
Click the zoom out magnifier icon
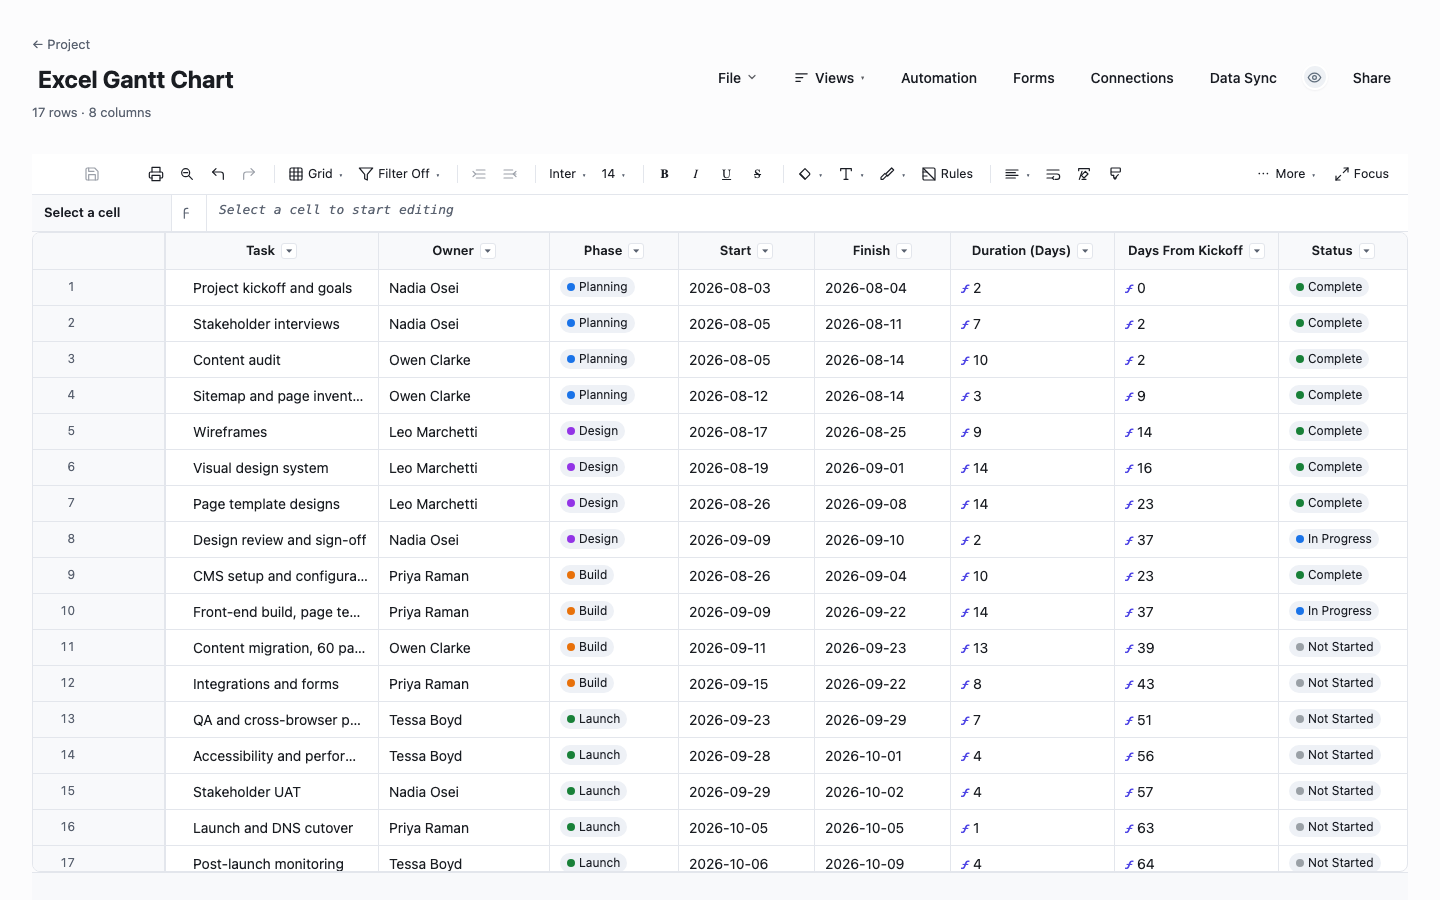(x=187, y=174)
